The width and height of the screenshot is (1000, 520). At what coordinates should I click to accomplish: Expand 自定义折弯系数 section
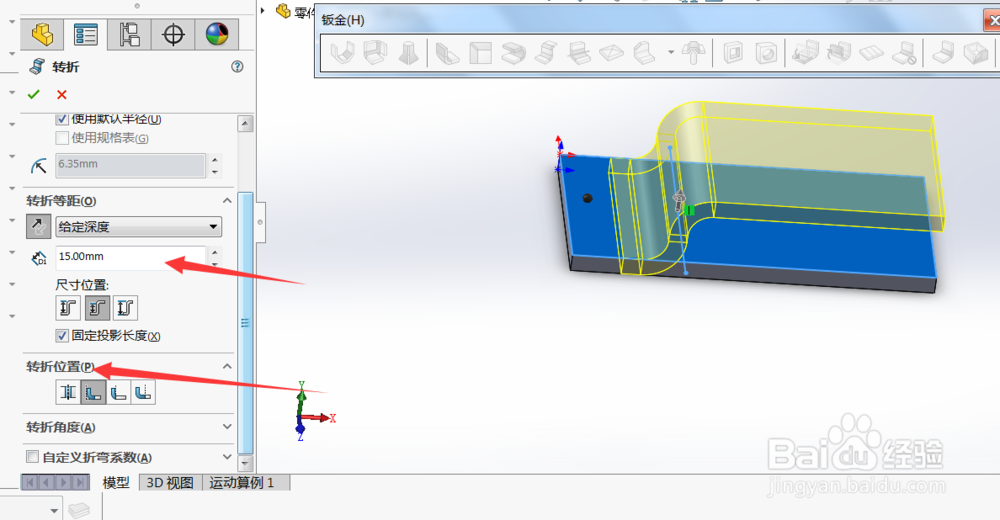click(x=227, y=457)
